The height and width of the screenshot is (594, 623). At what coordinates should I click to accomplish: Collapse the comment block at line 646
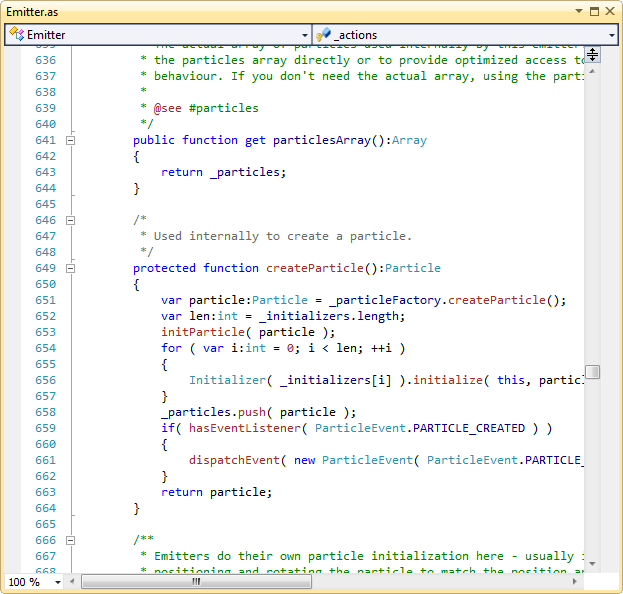70,221
